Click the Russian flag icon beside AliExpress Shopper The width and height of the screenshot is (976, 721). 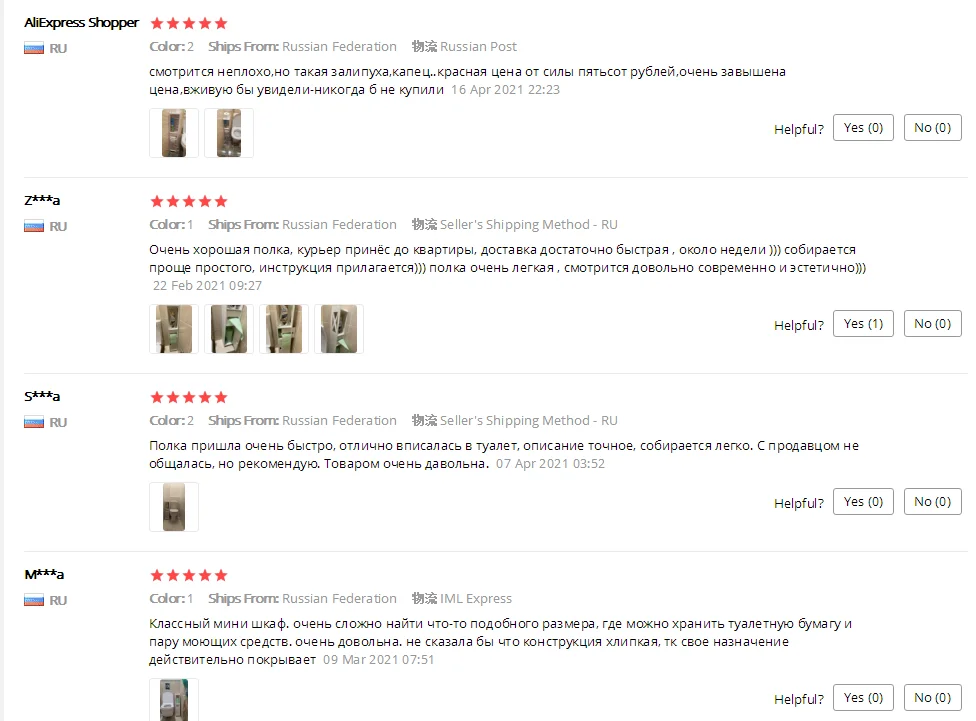click(34, 49)
